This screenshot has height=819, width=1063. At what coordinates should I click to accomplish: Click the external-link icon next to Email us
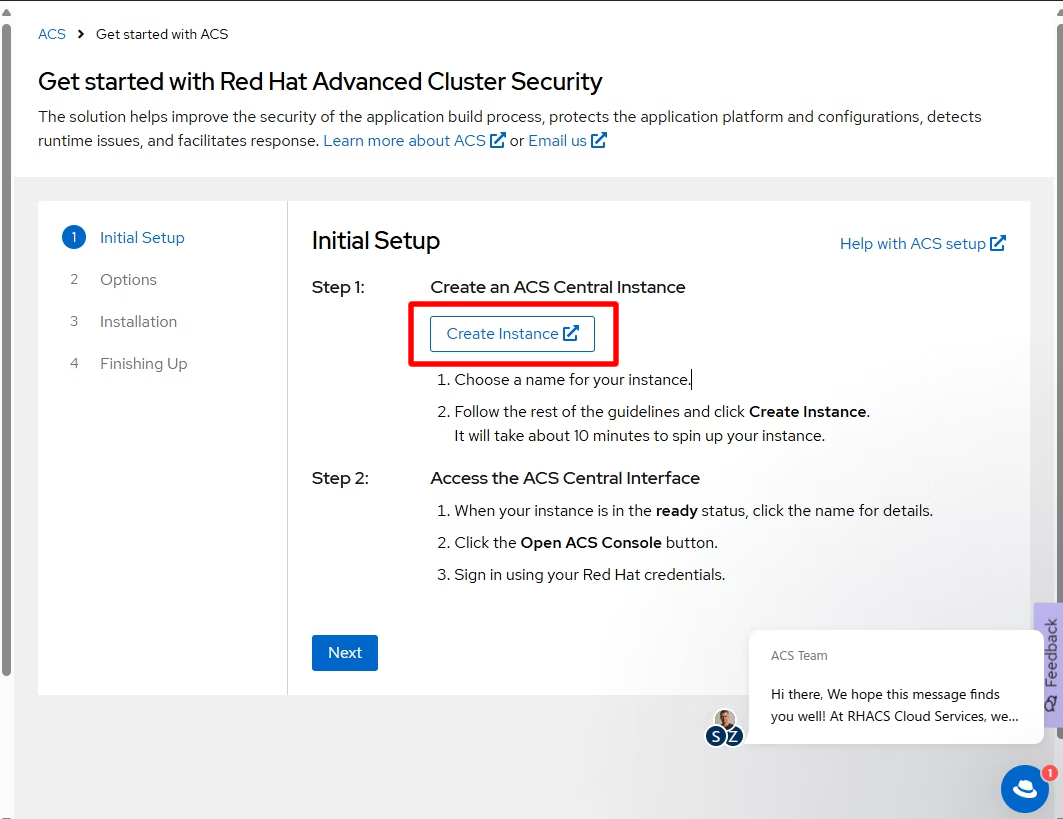tap(597, 140)
